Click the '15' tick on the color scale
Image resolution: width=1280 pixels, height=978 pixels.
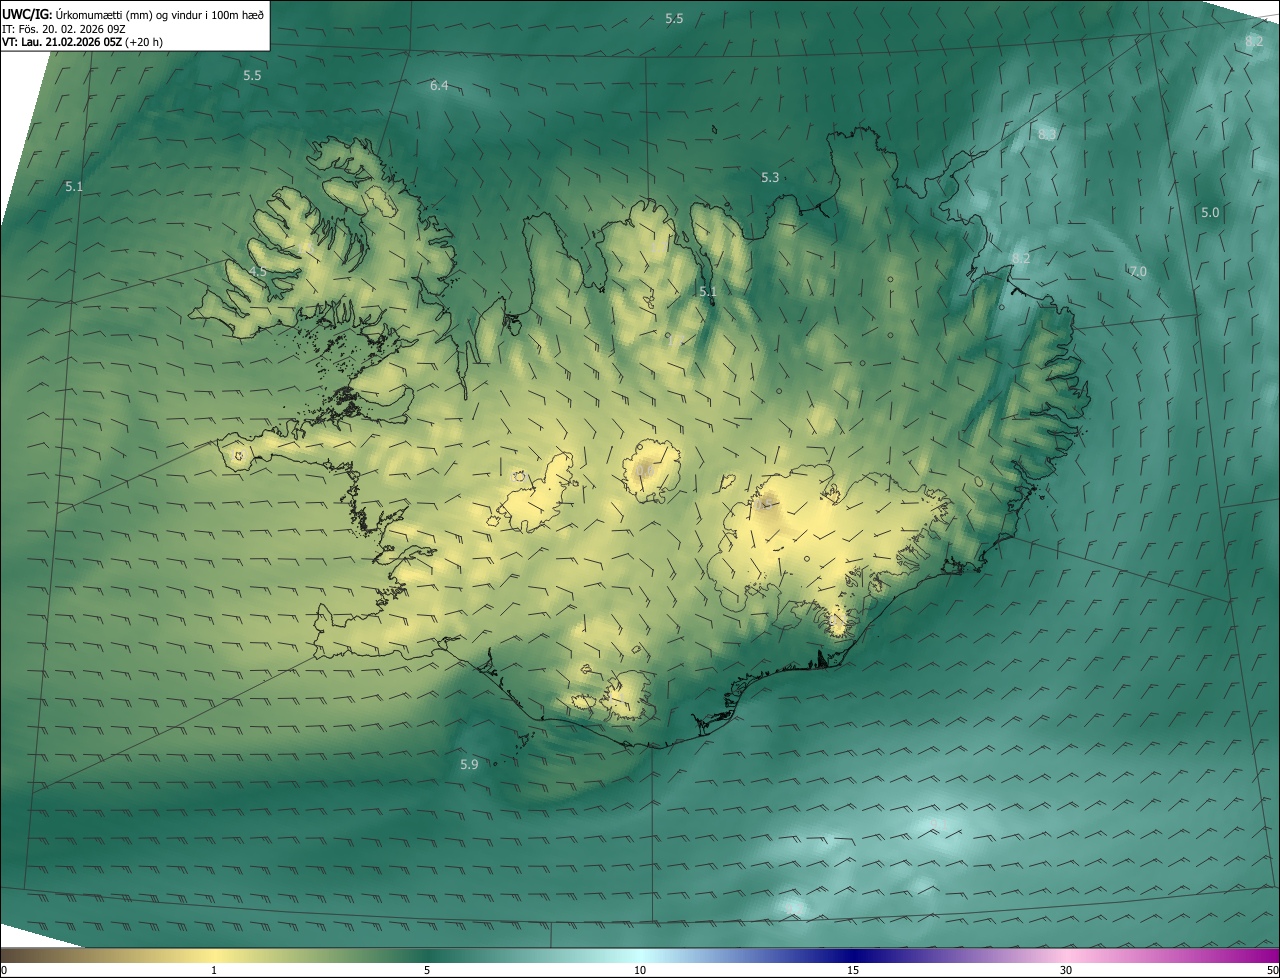tap(853, 971)
